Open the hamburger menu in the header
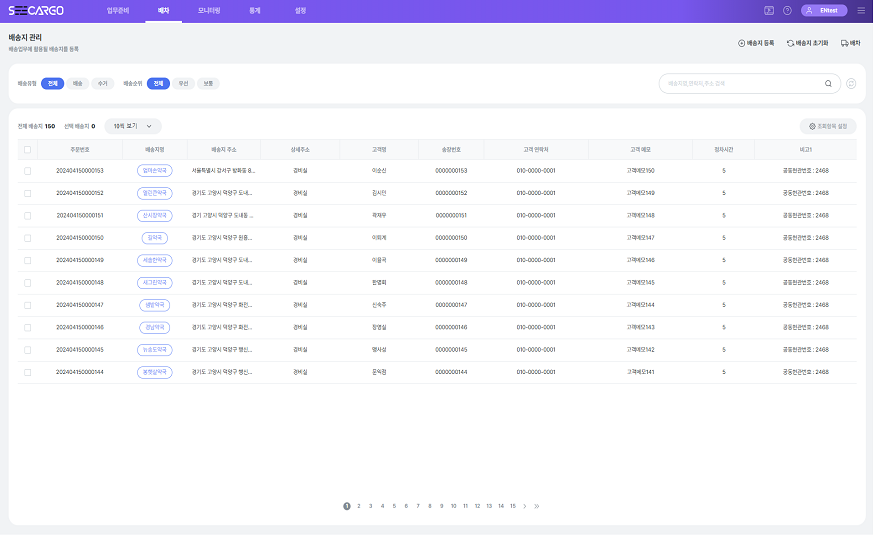Viewport: 874px width, 536px height. coord(861,10)
